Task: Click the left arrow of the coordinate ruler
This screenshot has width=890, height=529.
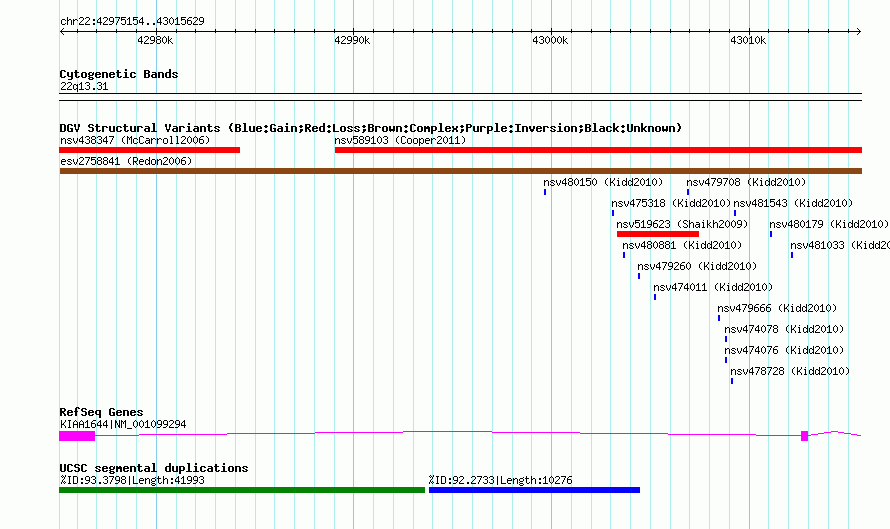Action: pos(62,32)
